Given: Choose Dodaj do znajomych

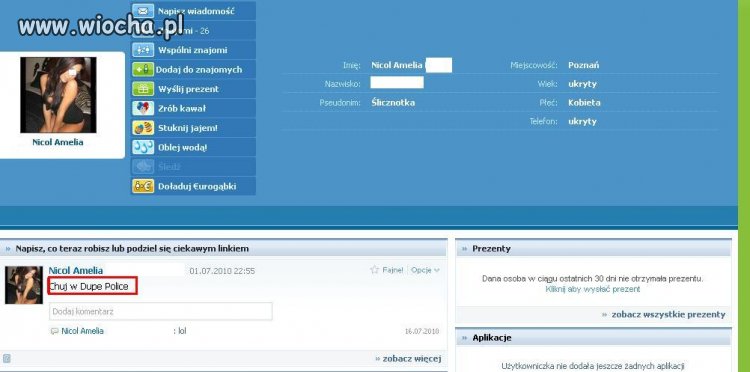Looking at the screenshot, I should [199, 69].
